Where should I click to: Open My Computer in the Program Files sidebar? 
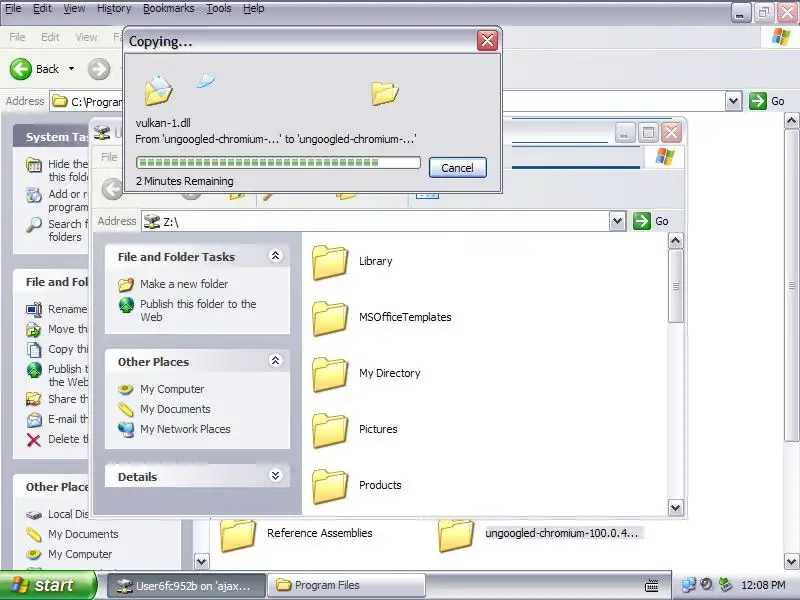(x=80, y=554)
